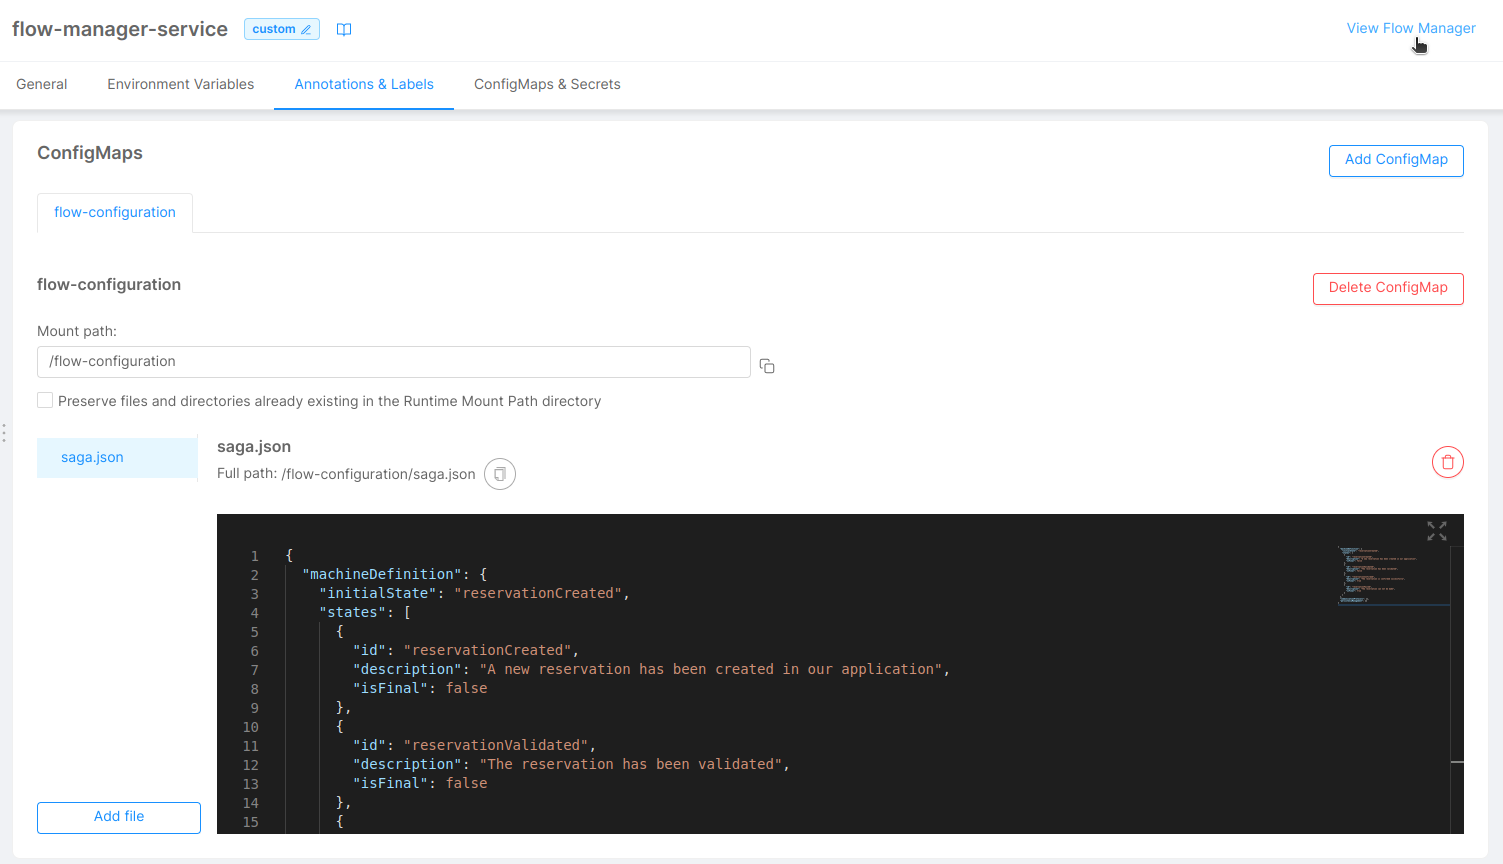1503x864 pixels.
Task: Copy the full path of saga.json
Action: click(499, 473)
